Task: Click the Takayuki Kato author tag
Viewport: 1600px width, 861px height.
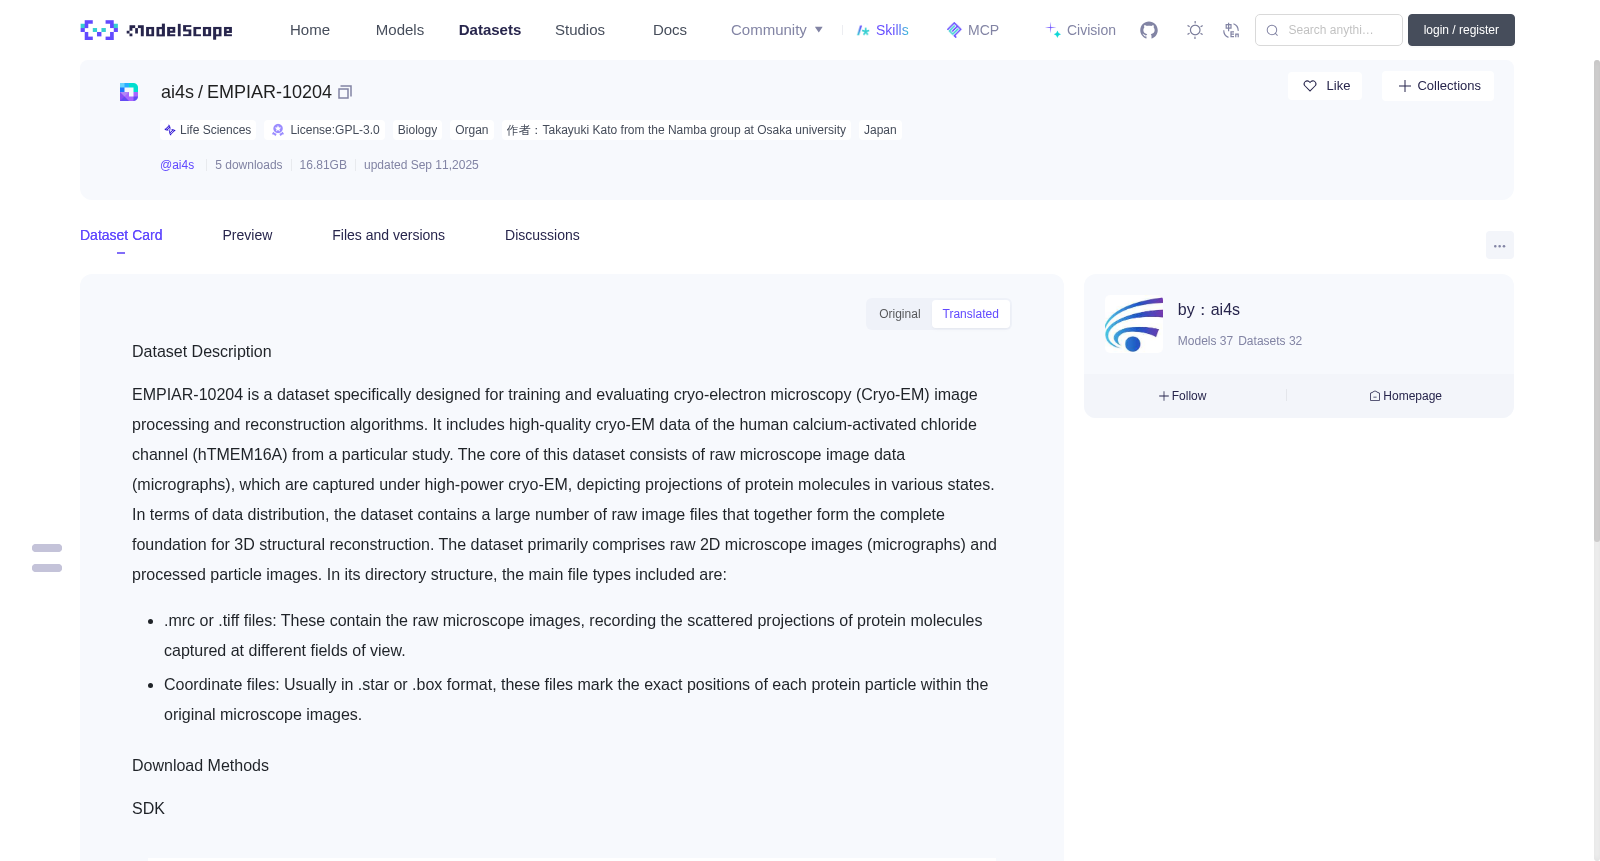Action: click(676, 130)
